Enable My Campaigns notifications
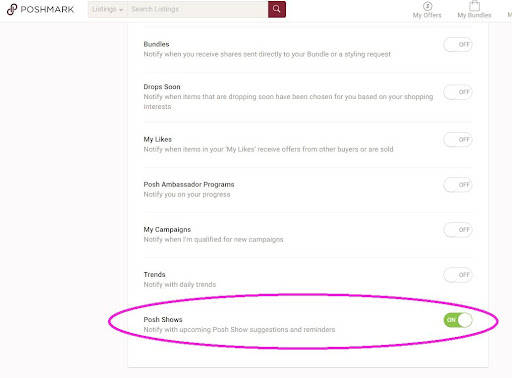 pos(458,230)
